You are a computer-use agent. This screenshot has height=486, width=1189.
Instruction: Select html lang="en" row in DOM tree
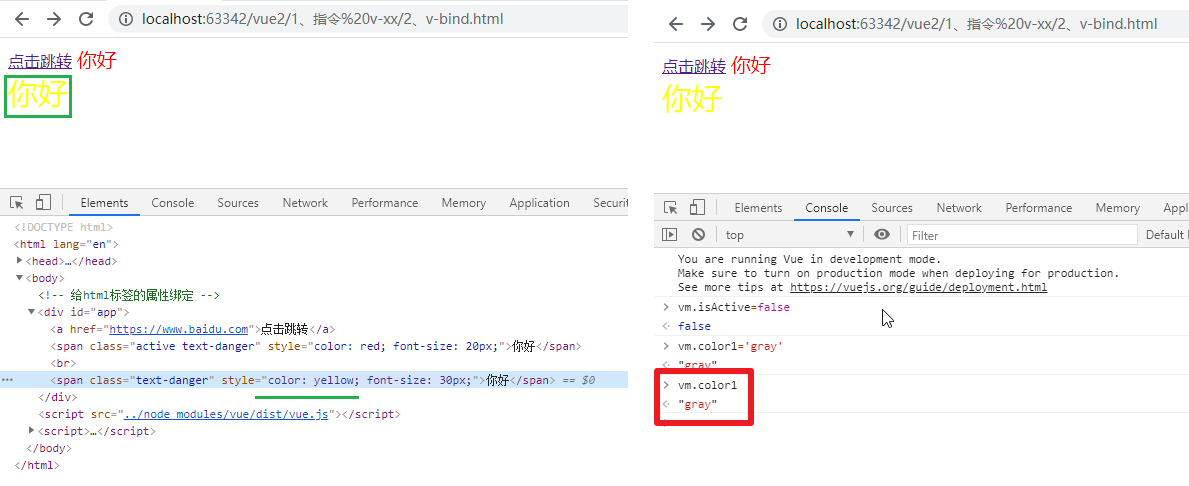[x=66, y=244]
